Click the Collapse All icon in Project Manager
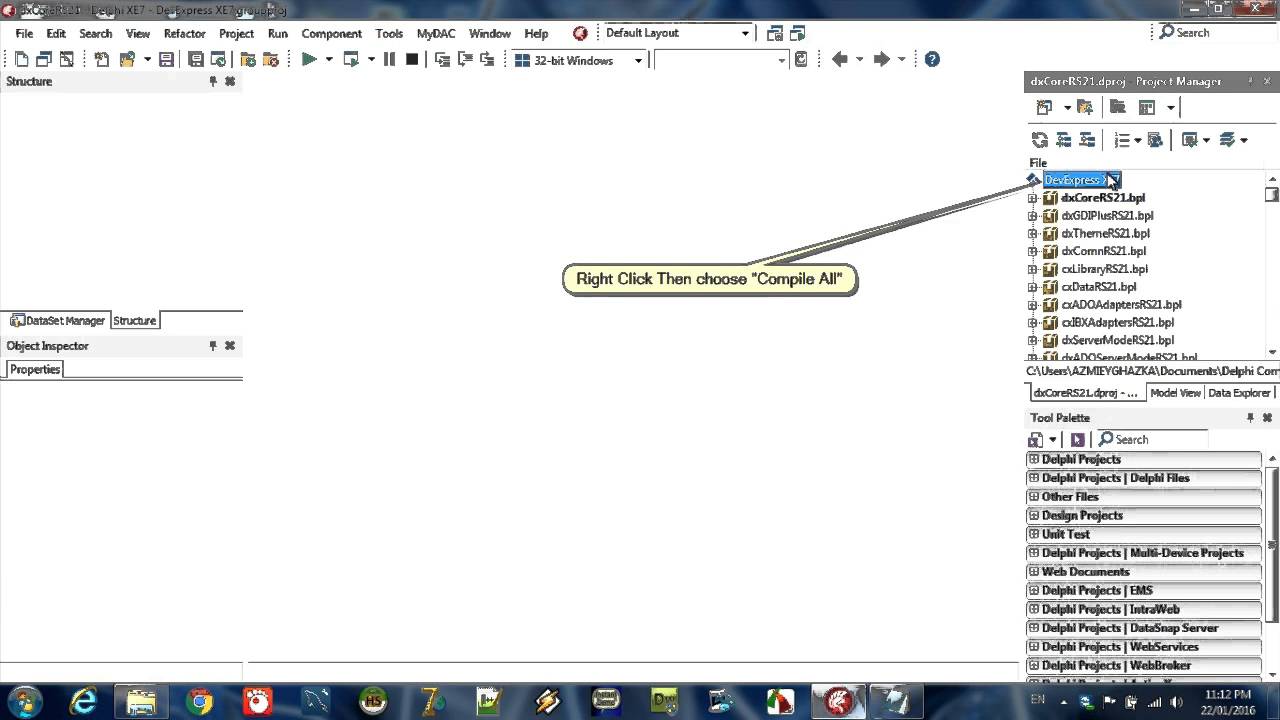Screen dimensions: 1280x720 tap(1087, 140)
